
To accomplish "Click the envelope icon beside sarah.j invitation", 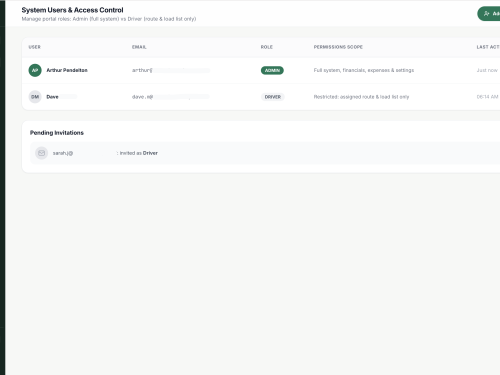I will 42,153.
